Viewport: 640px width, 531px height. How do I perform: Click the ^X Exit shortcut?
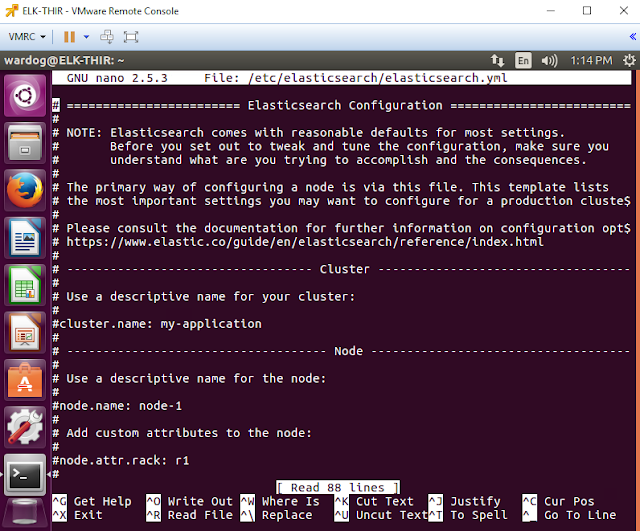click(78, 515)
